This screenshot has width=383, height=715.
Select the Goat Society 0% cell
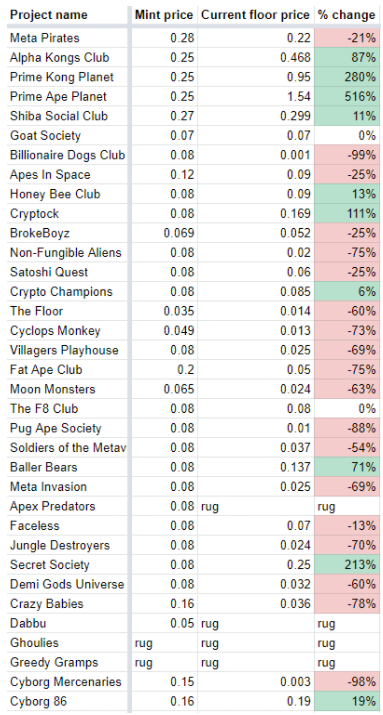pos(347,136)
